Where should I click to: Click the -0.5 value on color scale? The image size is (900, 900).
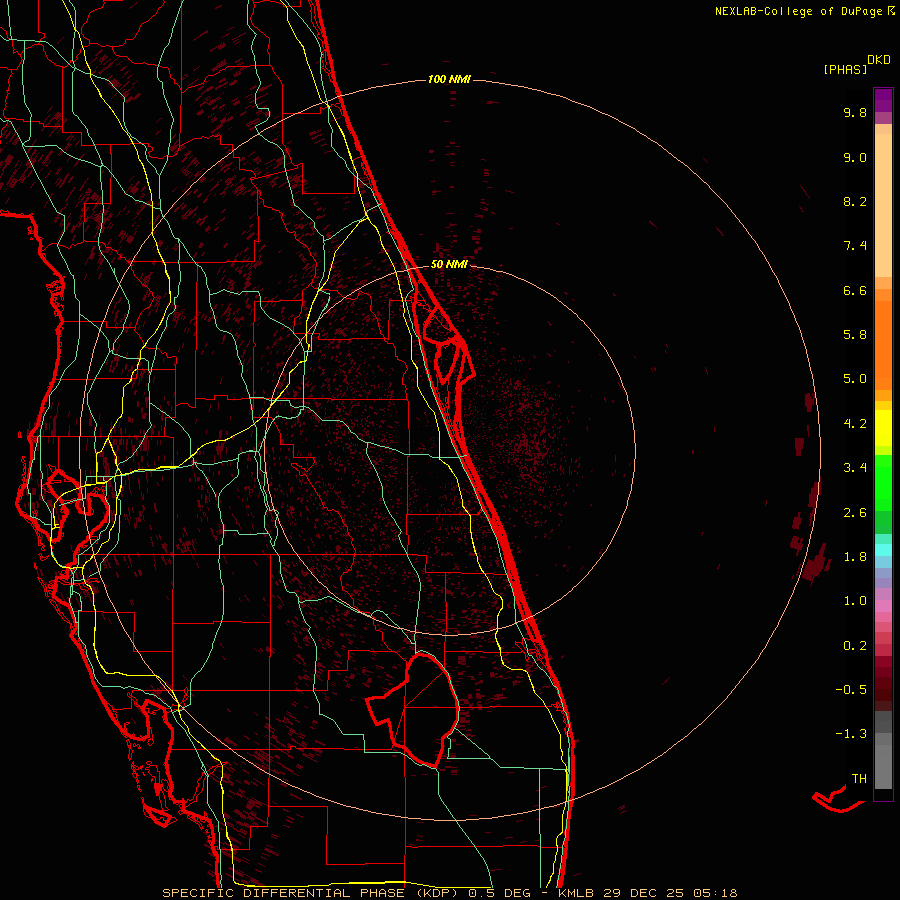coord(851,690)
